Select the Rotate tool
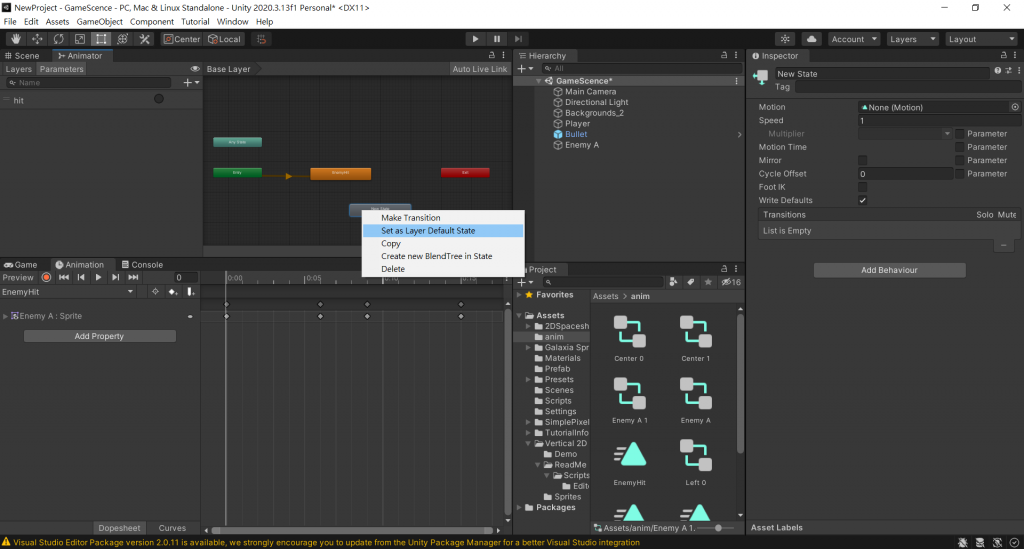 59,39
